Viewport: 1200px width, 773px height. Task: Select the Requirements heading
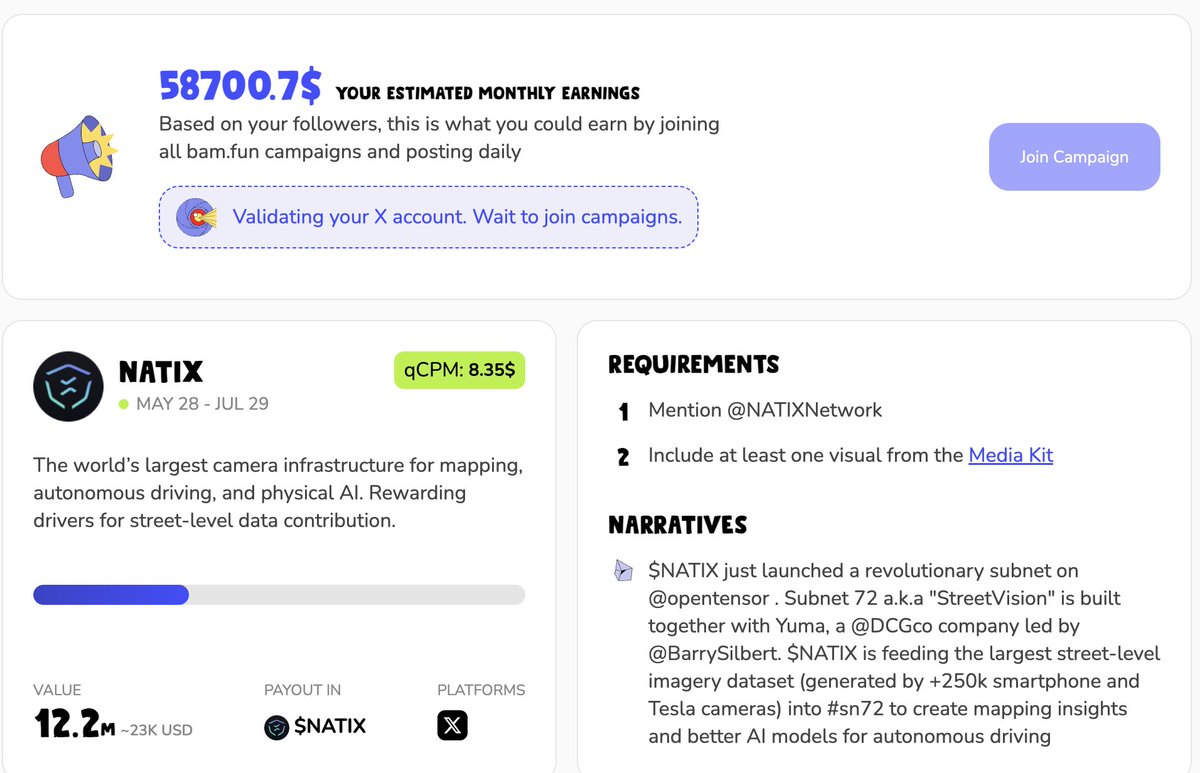694,364
